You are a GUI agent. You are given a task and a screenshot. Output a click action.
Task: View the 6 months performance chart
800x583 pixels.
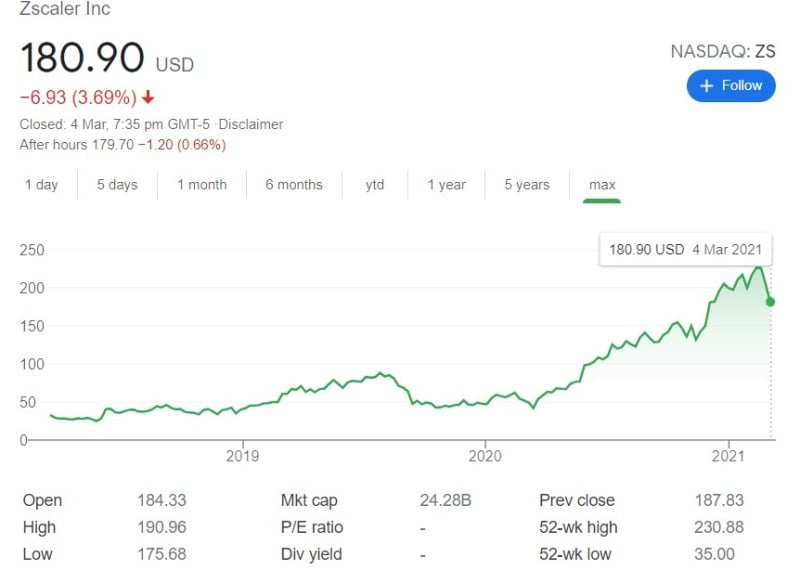(x=294, y=184)
